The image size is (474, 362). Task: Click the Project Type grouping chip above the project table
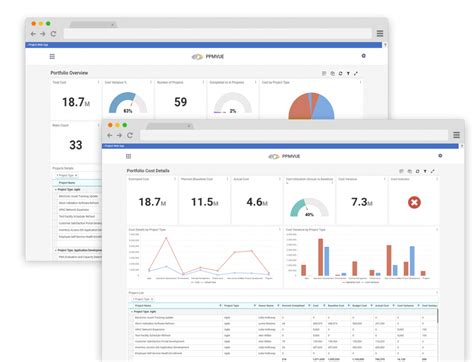(142, 299)
